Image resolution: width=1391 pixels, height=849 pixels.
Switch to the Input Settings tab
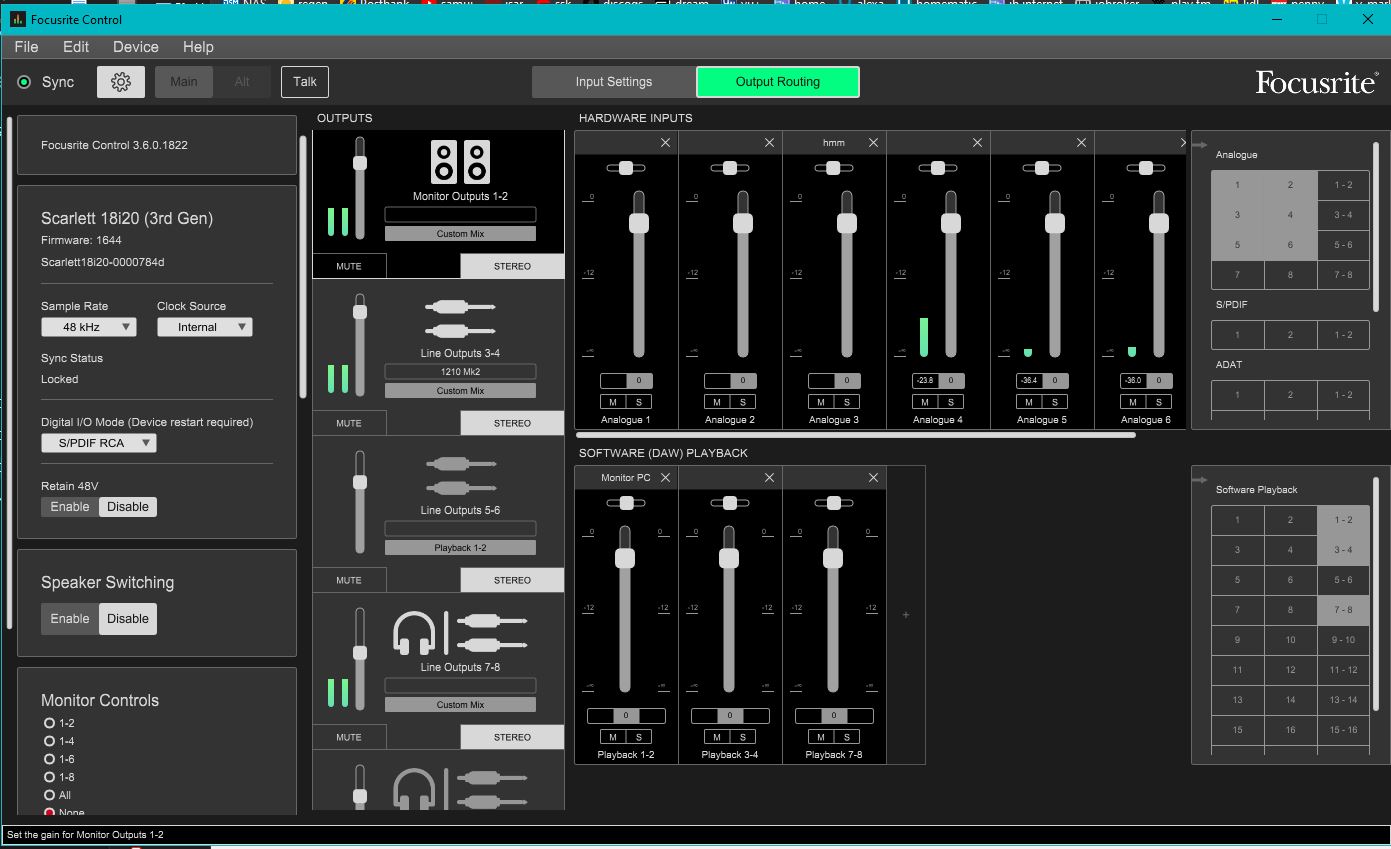pyautogui.click(x=614, y=82)
